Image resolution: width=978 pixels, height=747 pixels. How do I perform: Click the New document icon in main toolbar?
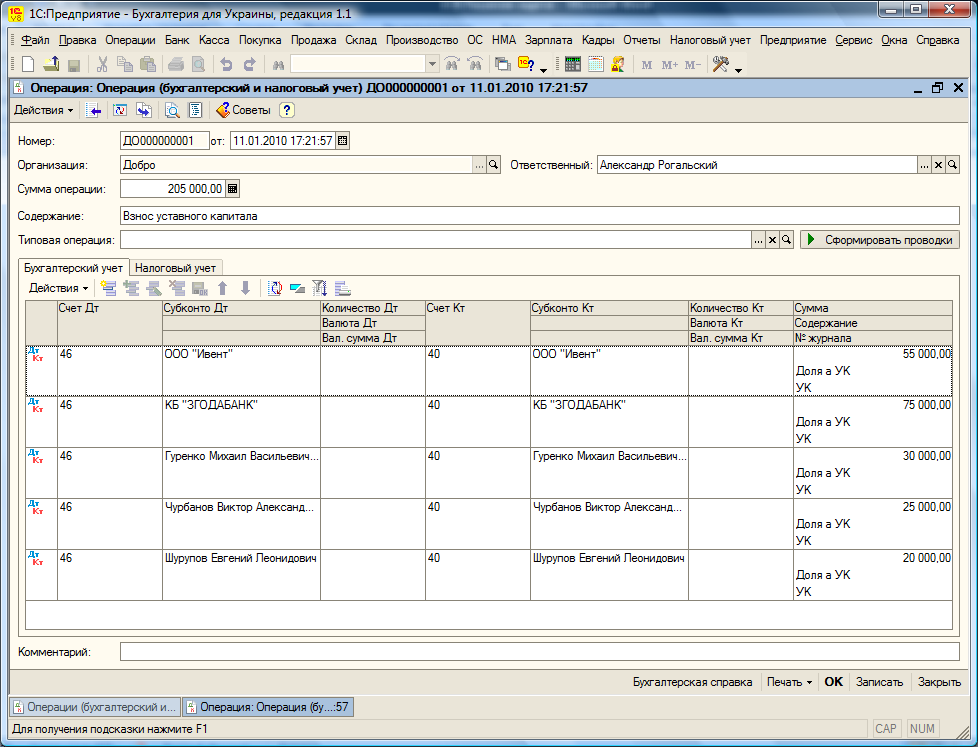point(28,64)
